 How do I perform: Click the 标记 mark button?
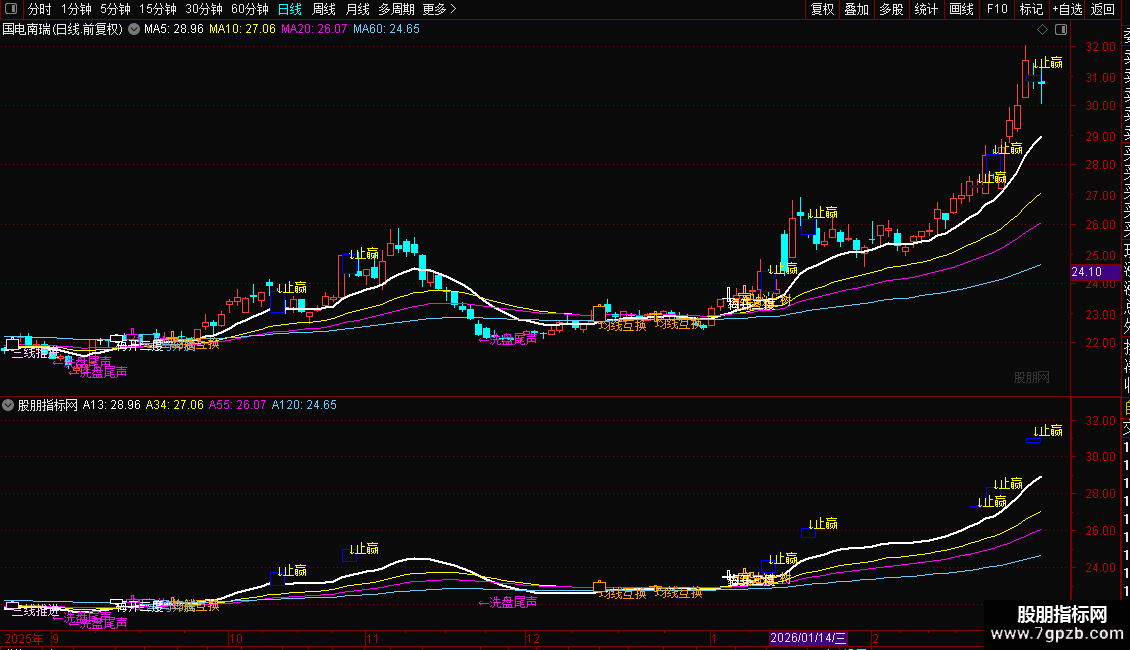pos(1031,9)
